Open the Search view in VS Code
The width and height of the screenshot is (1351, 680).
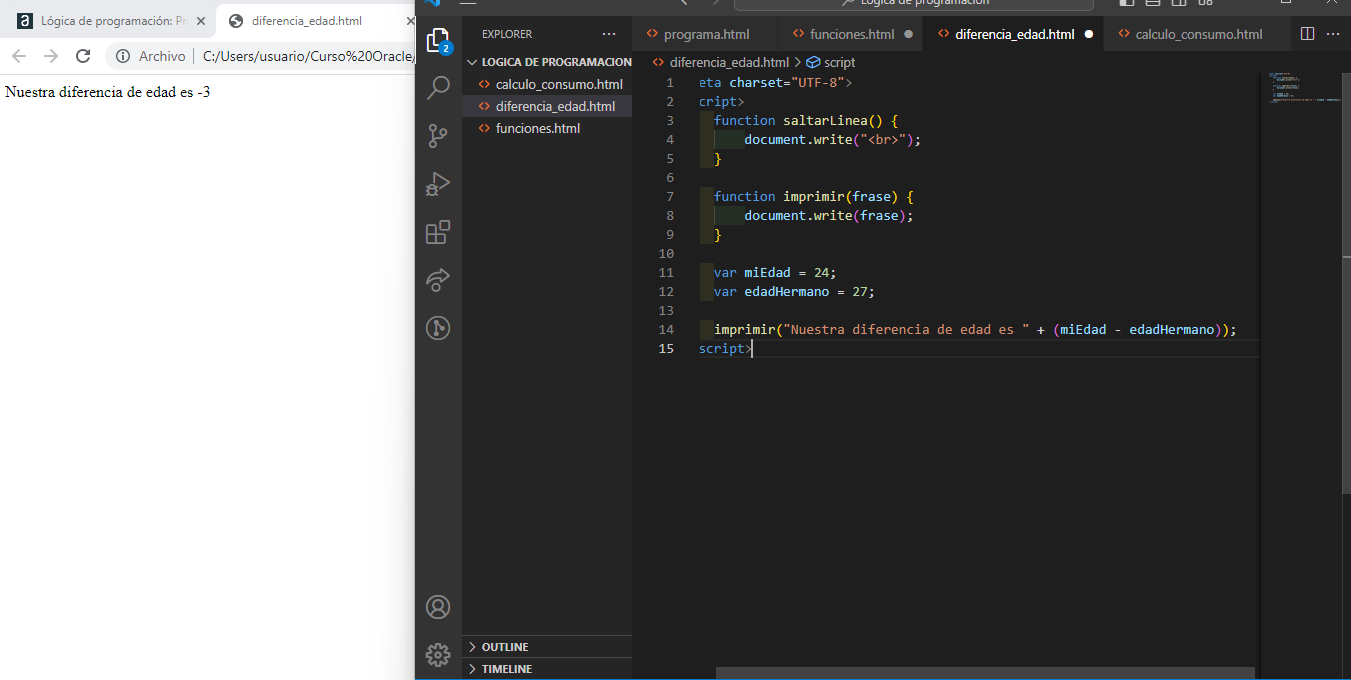point(438,88)
